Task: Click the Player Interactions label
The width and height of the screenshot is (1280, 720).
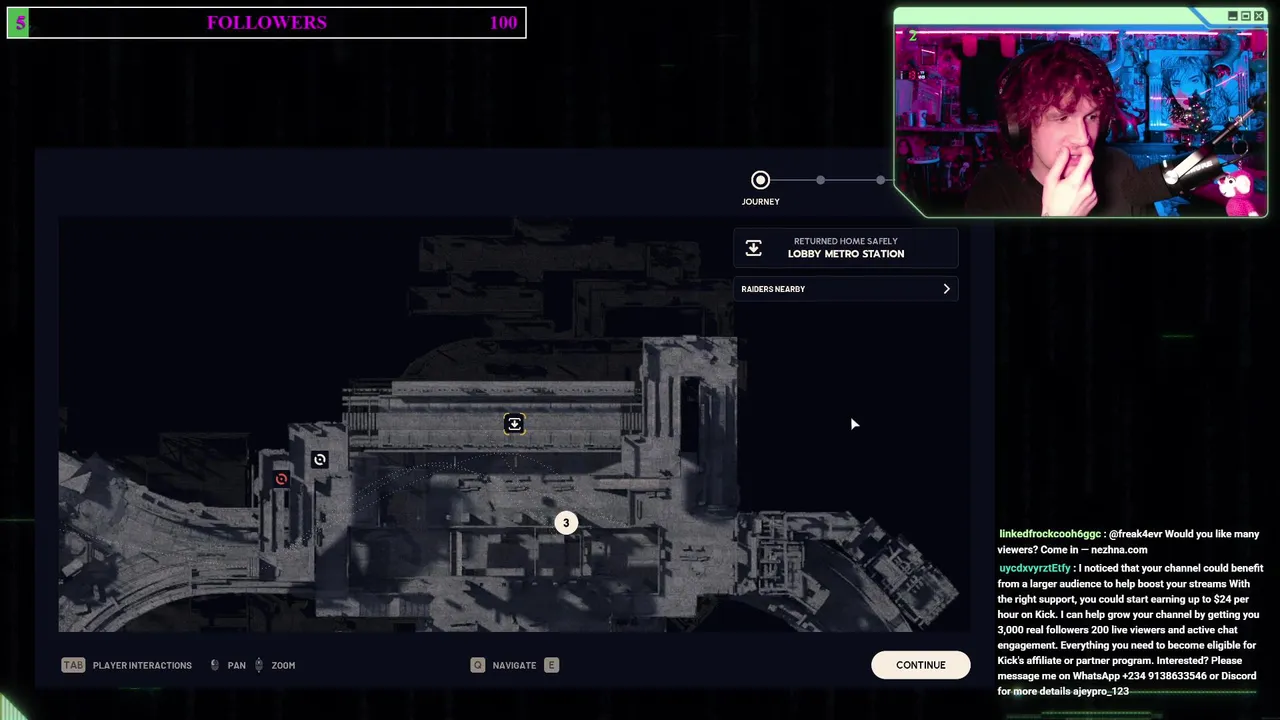Action: (142, 665)
